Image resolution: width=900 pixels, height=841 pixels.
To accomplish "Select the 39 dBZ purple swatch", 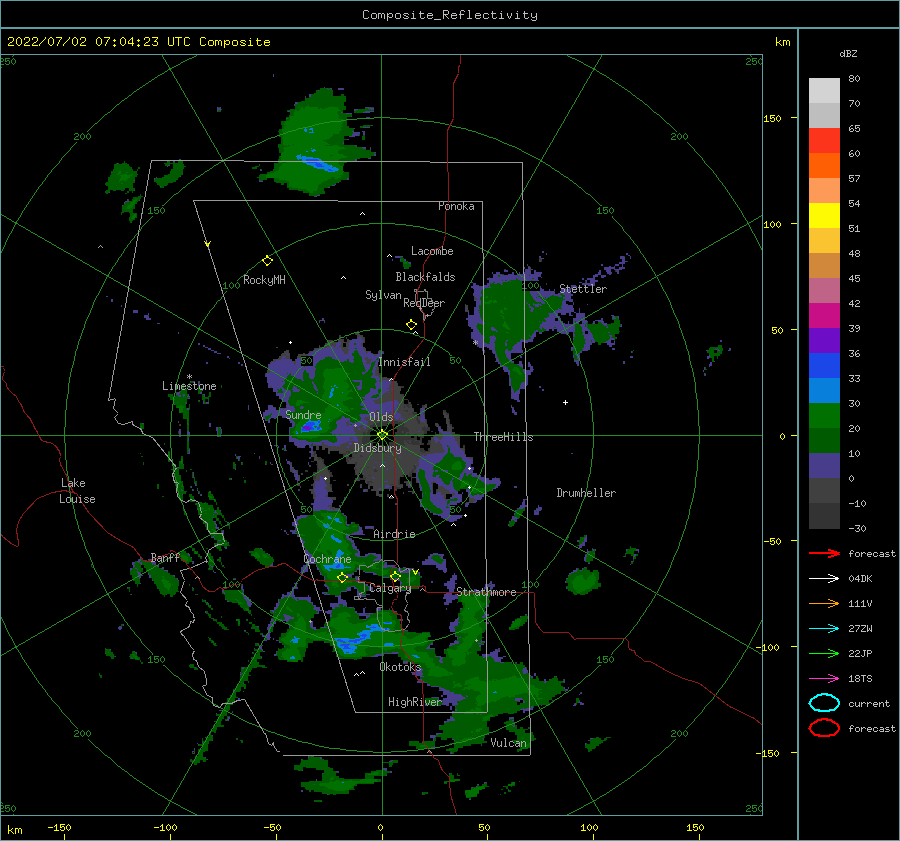I will (824, 340).
